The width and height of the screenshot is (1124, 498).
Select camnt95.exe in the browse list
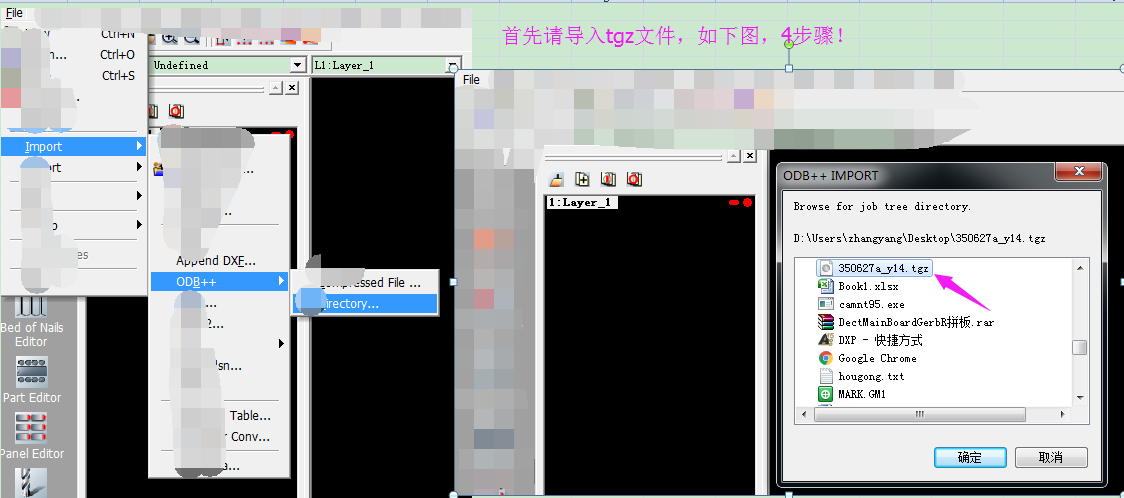click(862, 304)
